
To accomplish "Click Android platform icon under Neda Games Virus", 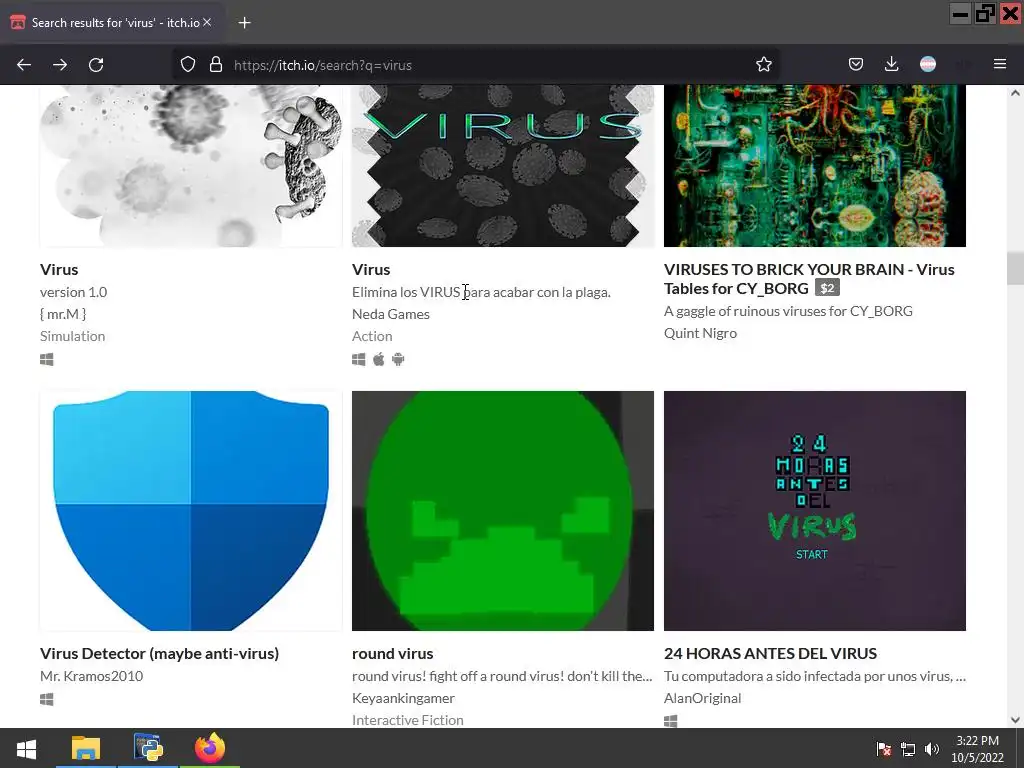I will (398, 360).
